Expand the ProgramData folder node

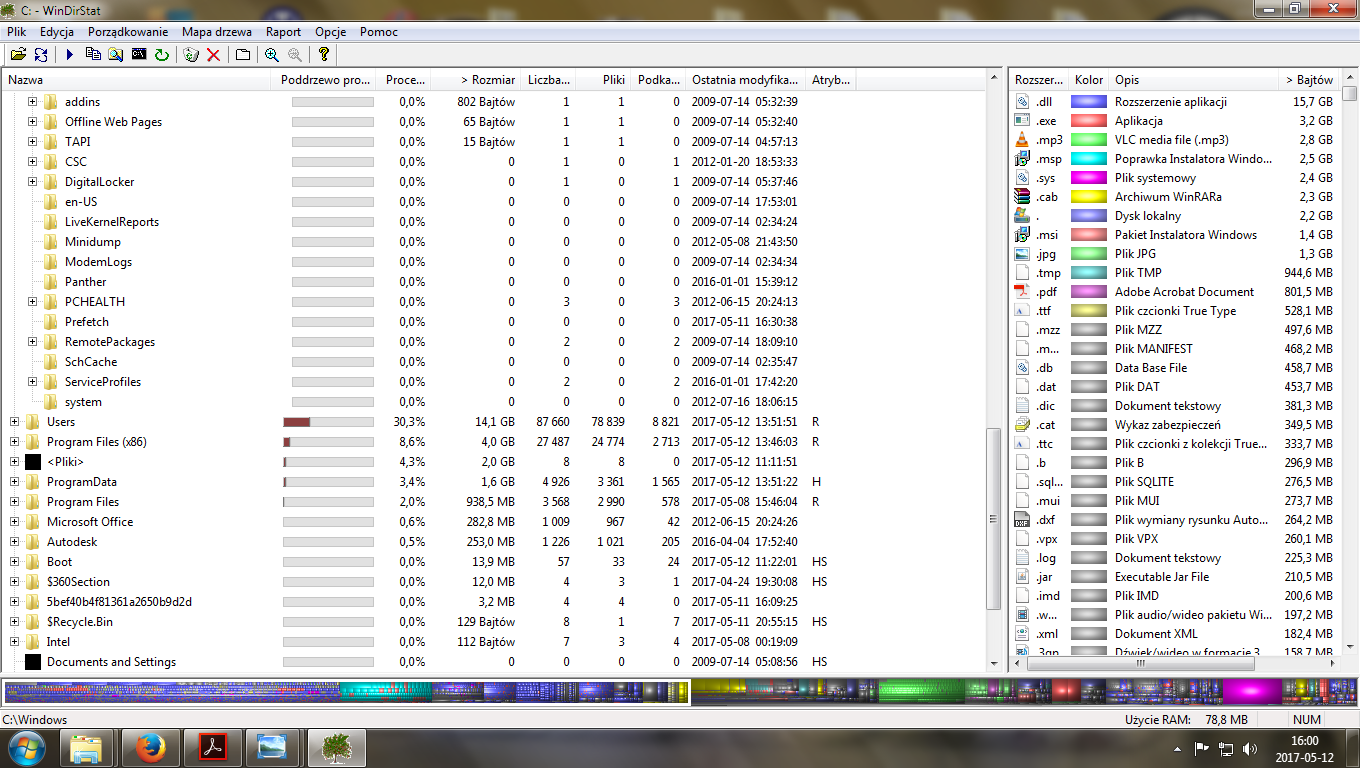click(14, 482)
